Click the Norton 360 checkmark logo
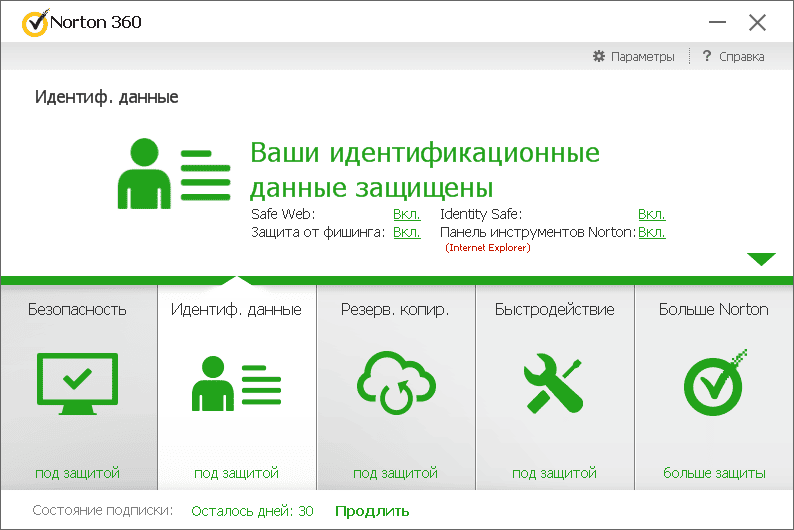 pyautogui.click(x=35, y=23)
